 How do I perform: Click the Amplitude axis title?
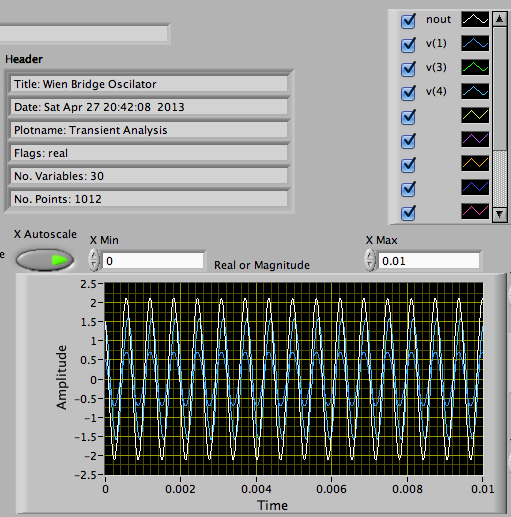tap(62, 377)
